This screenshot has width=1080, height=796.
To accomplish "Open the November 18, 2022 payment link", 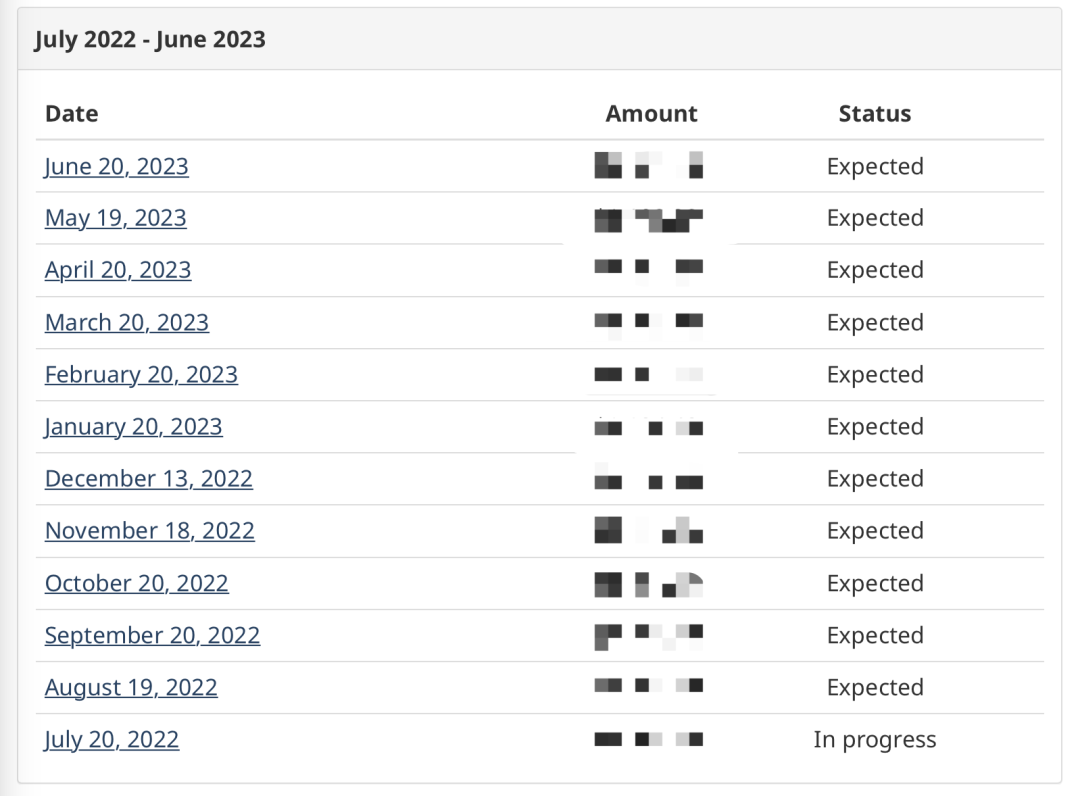I will [x=149, y=531].
